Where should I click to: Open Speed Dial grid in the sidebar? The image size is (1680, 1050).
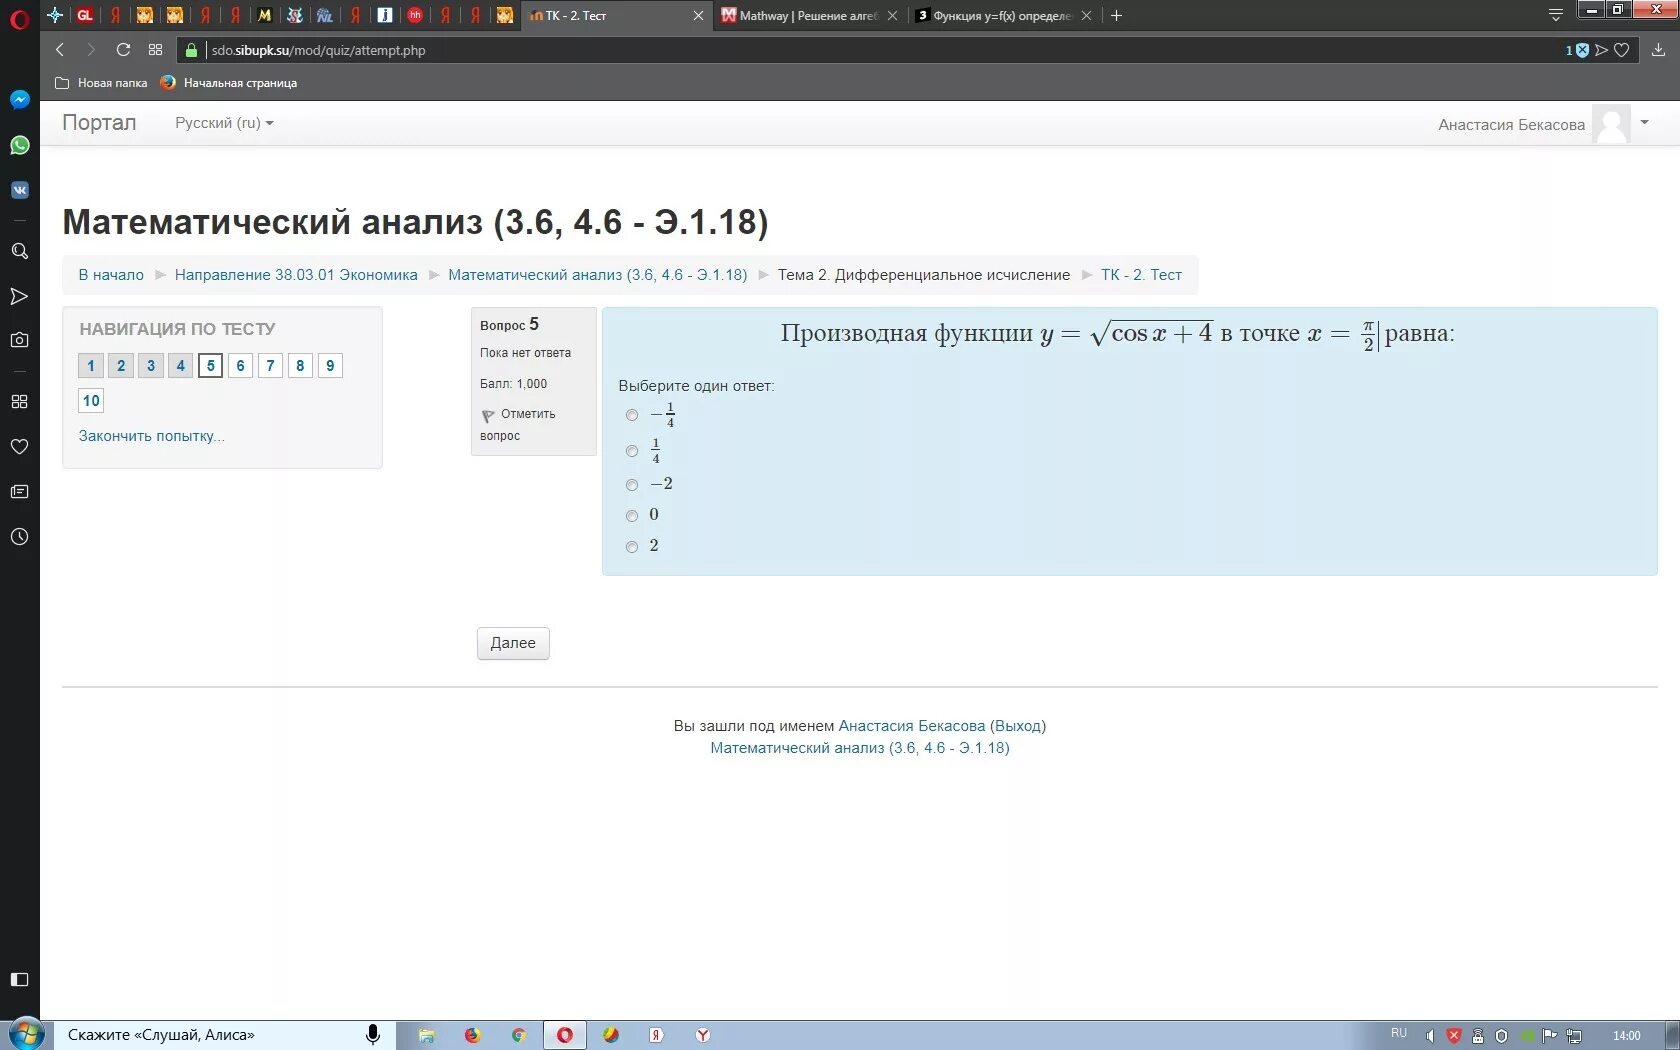19,401
